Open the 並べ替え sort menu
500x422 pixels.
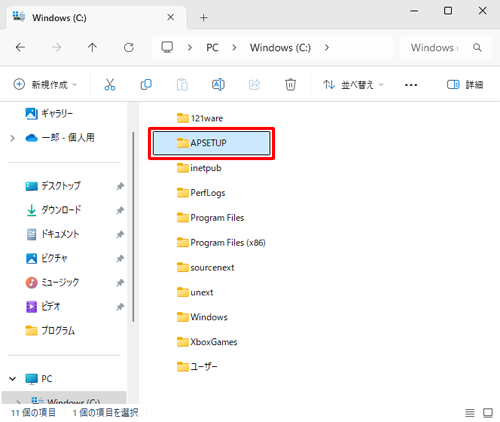click(x=353, y=85)
